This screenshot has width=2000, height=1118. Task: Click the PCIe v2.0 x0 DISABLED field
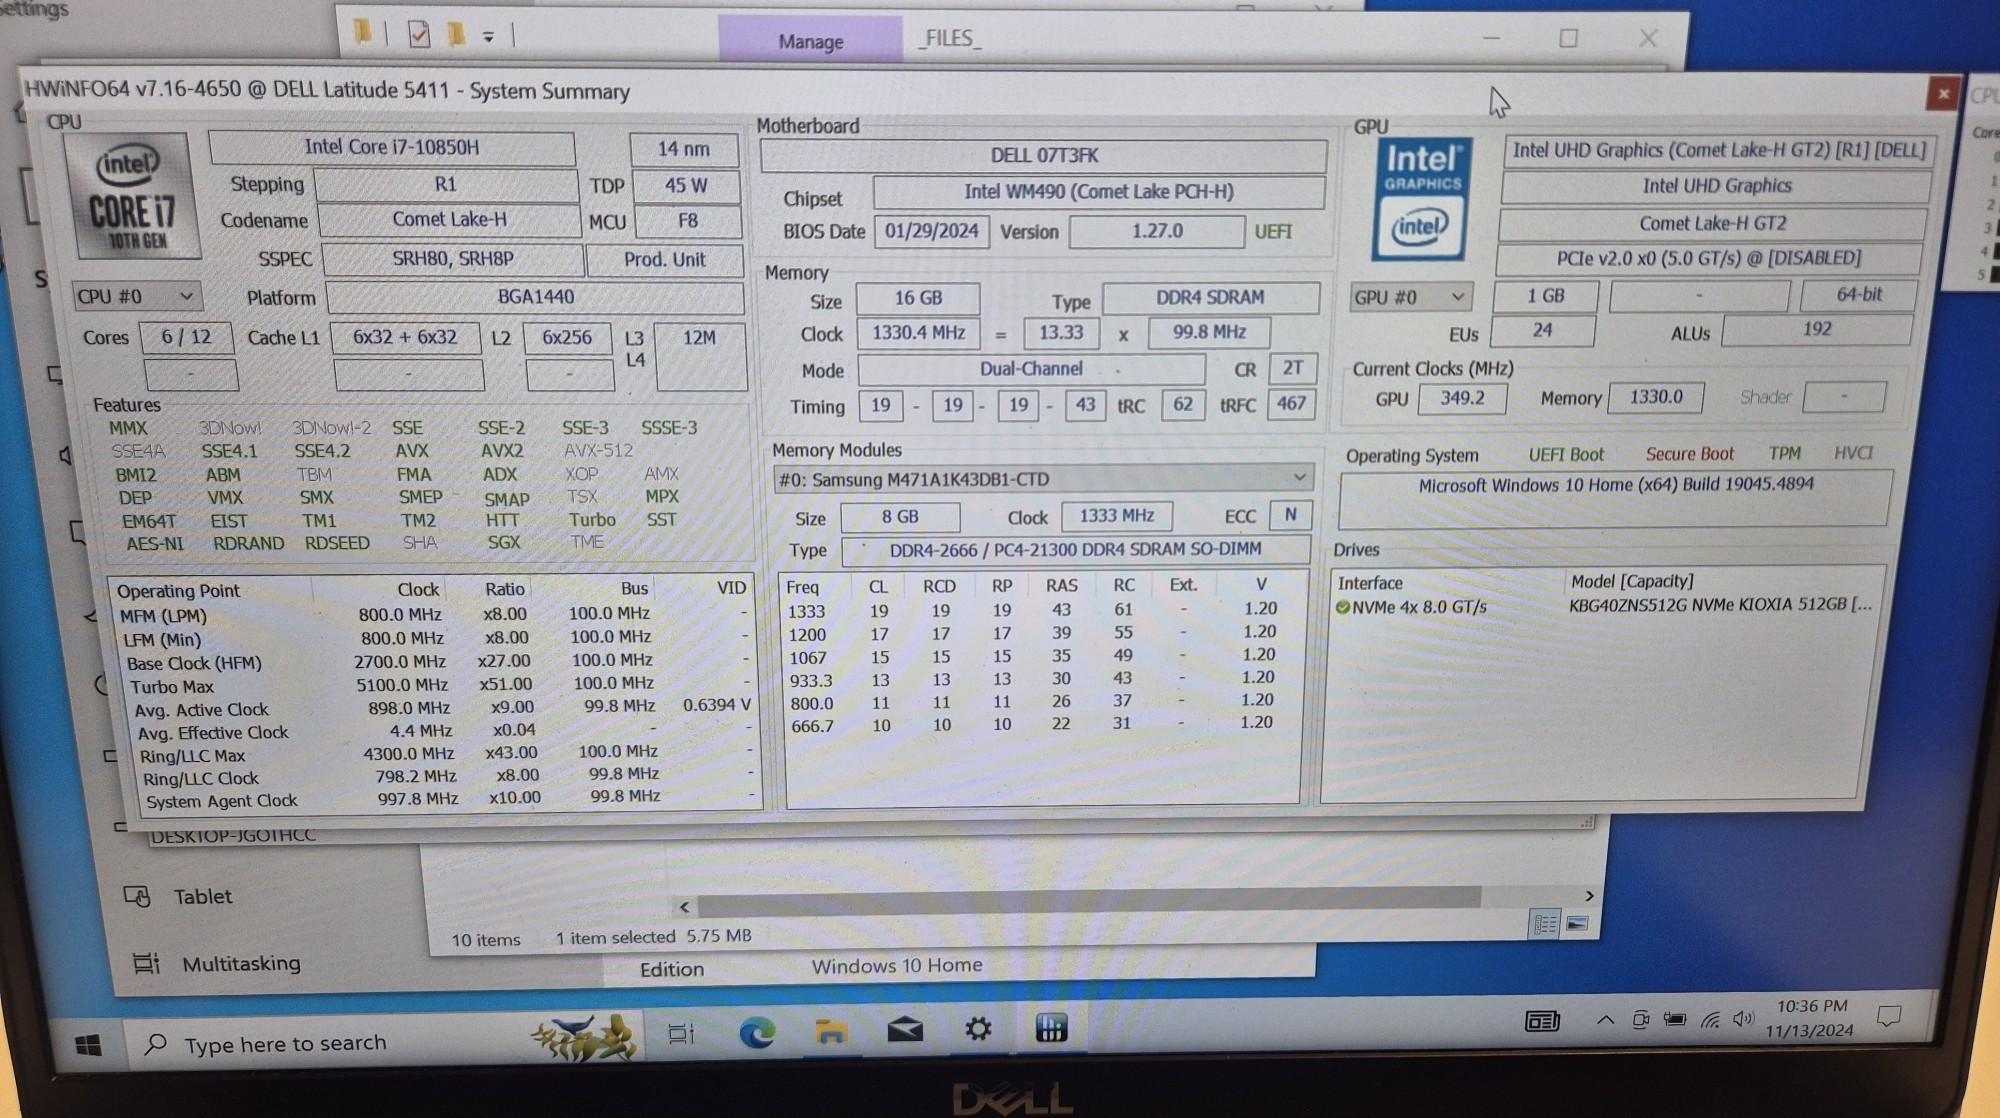1708,258
